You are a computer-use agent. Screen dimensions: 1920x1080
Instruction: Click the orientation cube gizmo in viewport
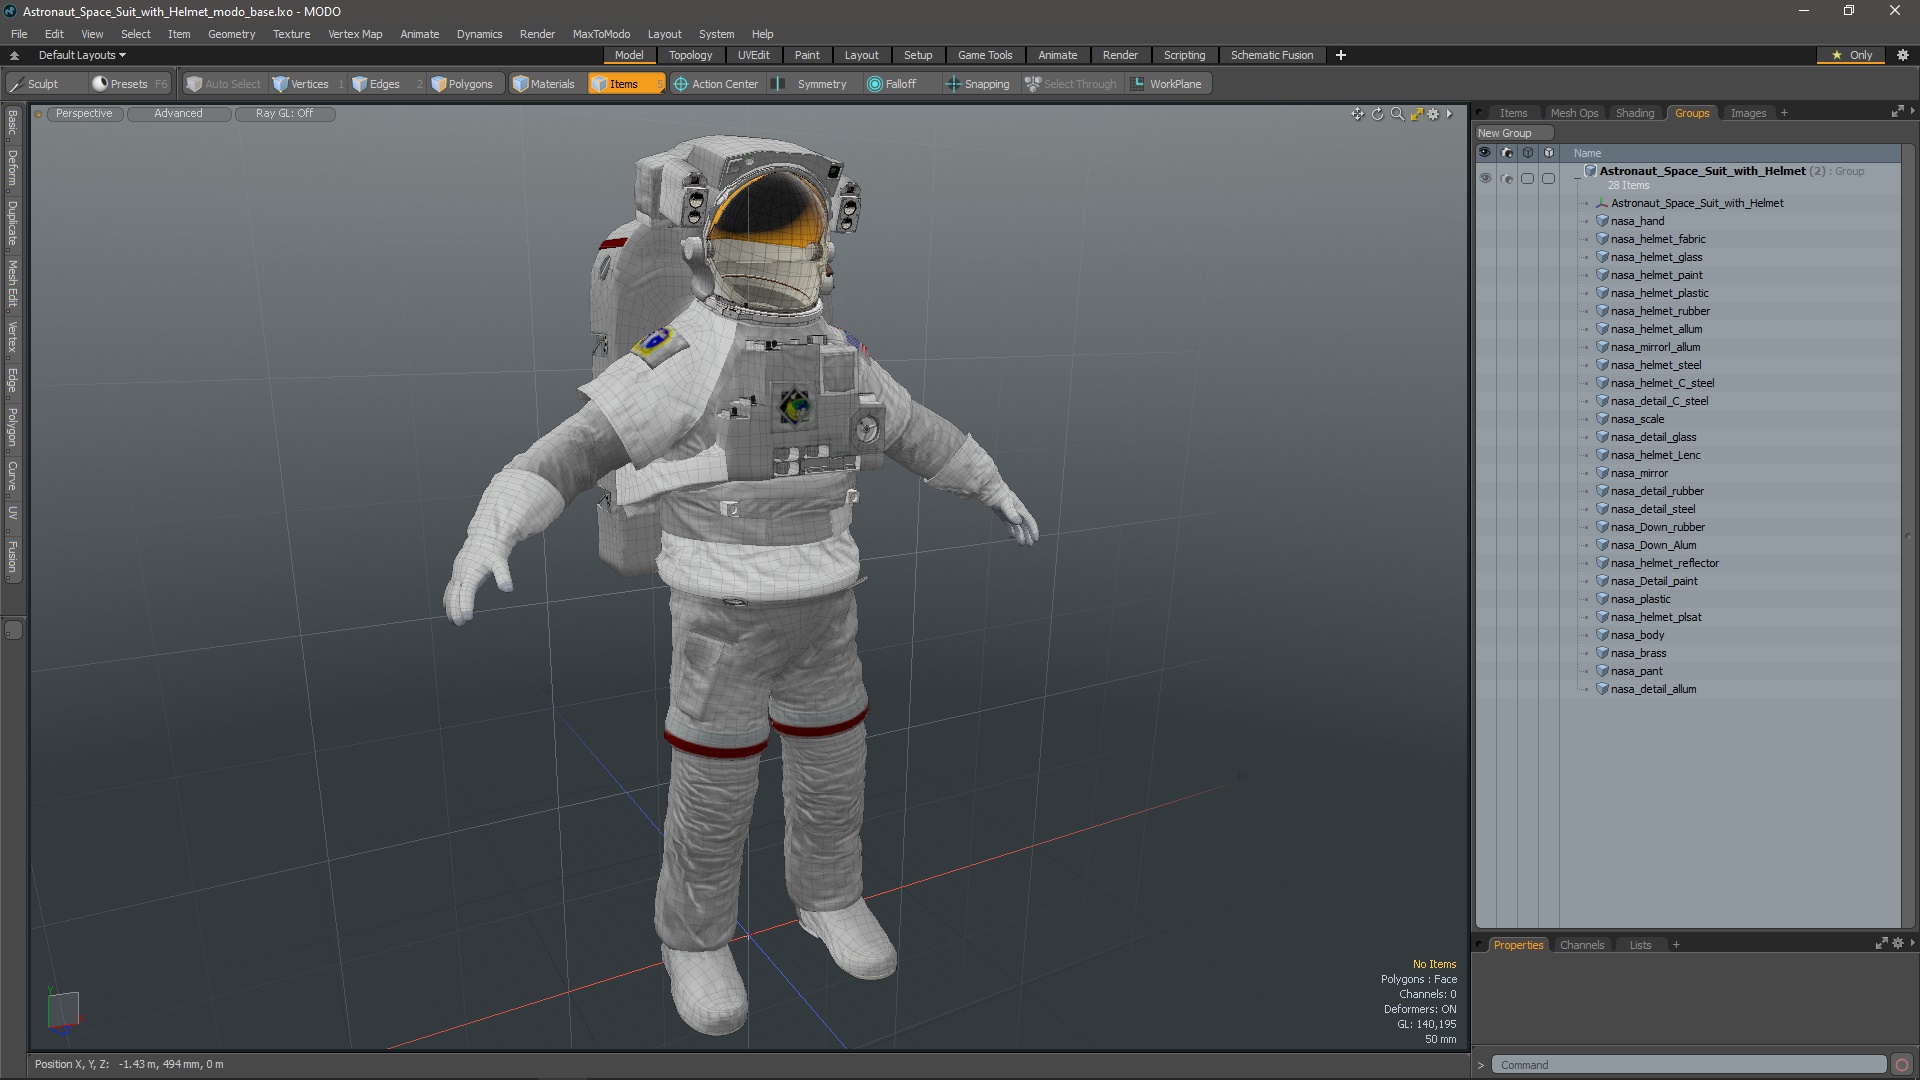coord(63,1009)
